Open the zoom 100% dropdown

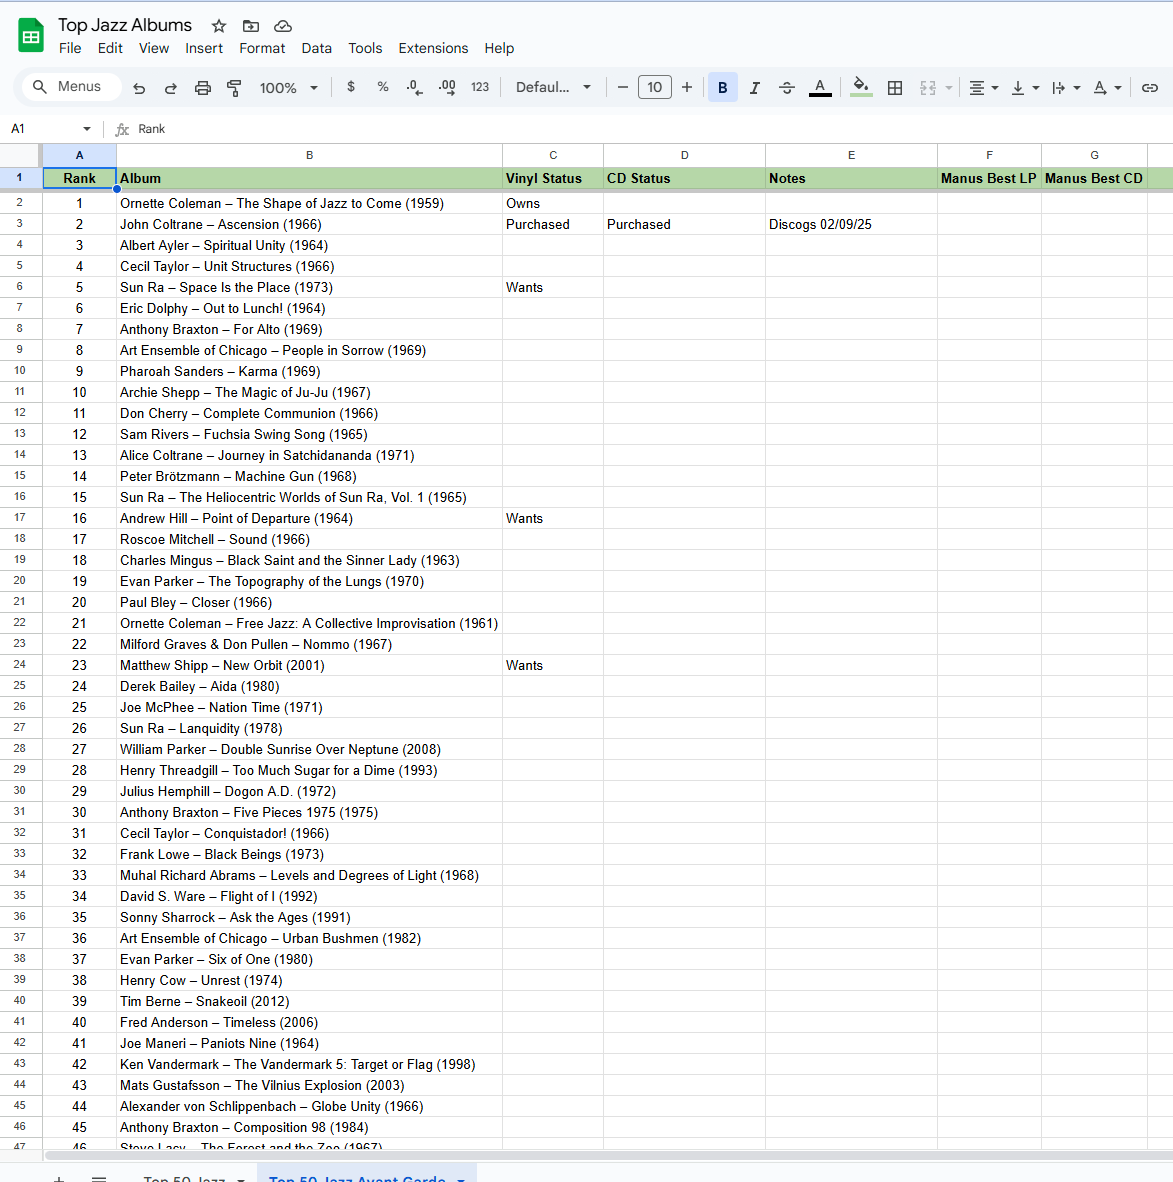289,88
